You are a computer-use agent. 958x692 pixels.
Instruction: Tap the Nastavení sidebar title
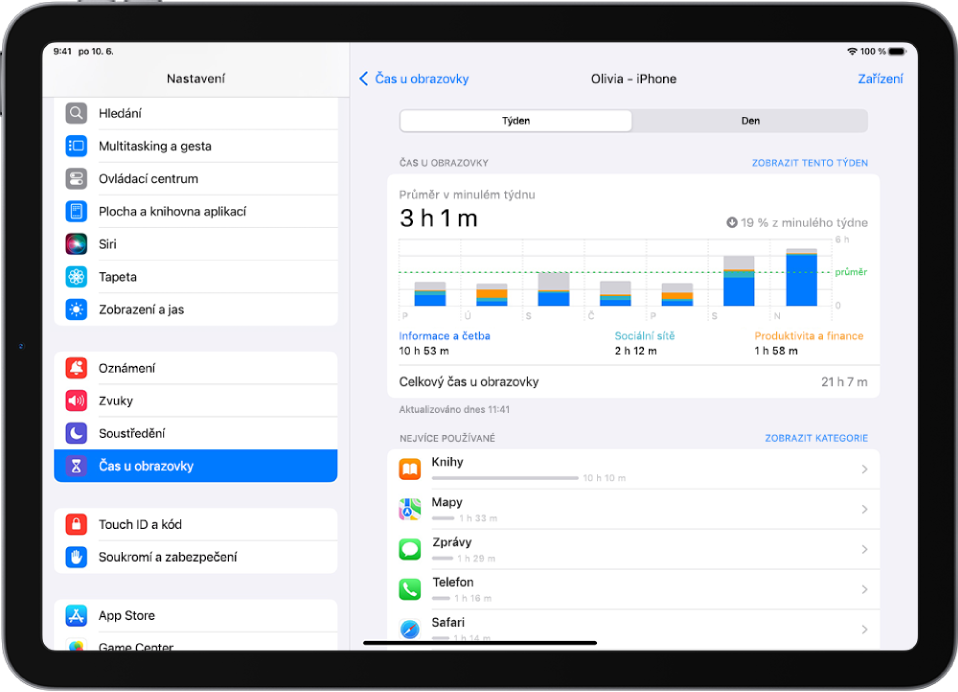pos(196,79)
